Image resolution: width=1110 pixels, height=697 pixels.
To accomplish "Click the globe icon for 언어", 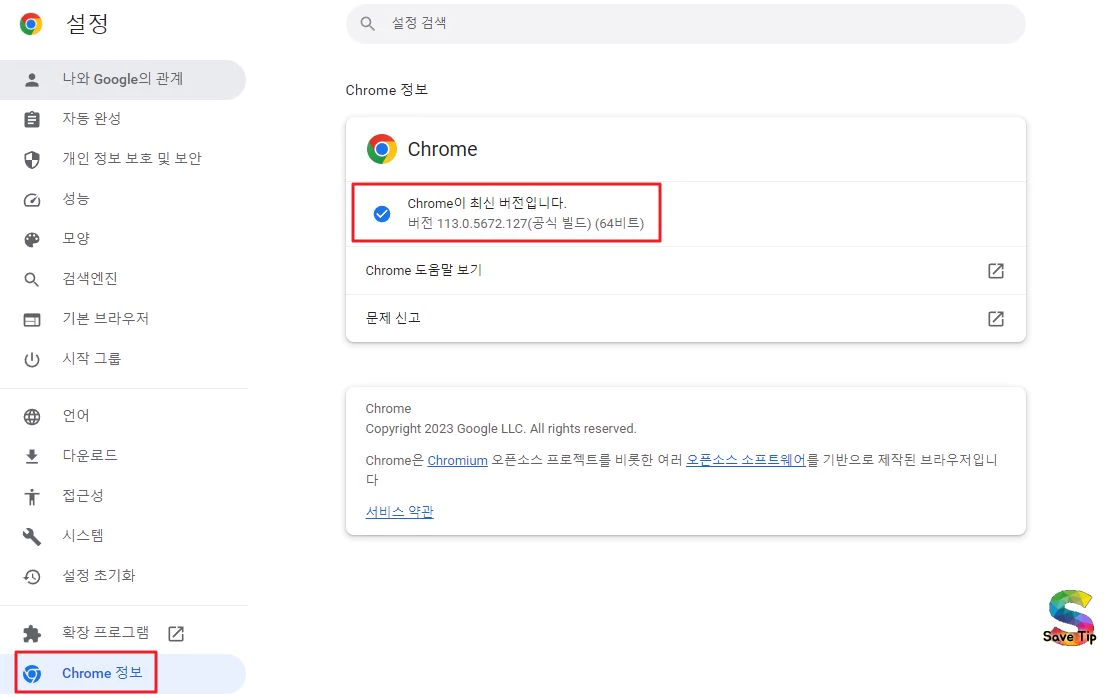I will coord(32,417).
